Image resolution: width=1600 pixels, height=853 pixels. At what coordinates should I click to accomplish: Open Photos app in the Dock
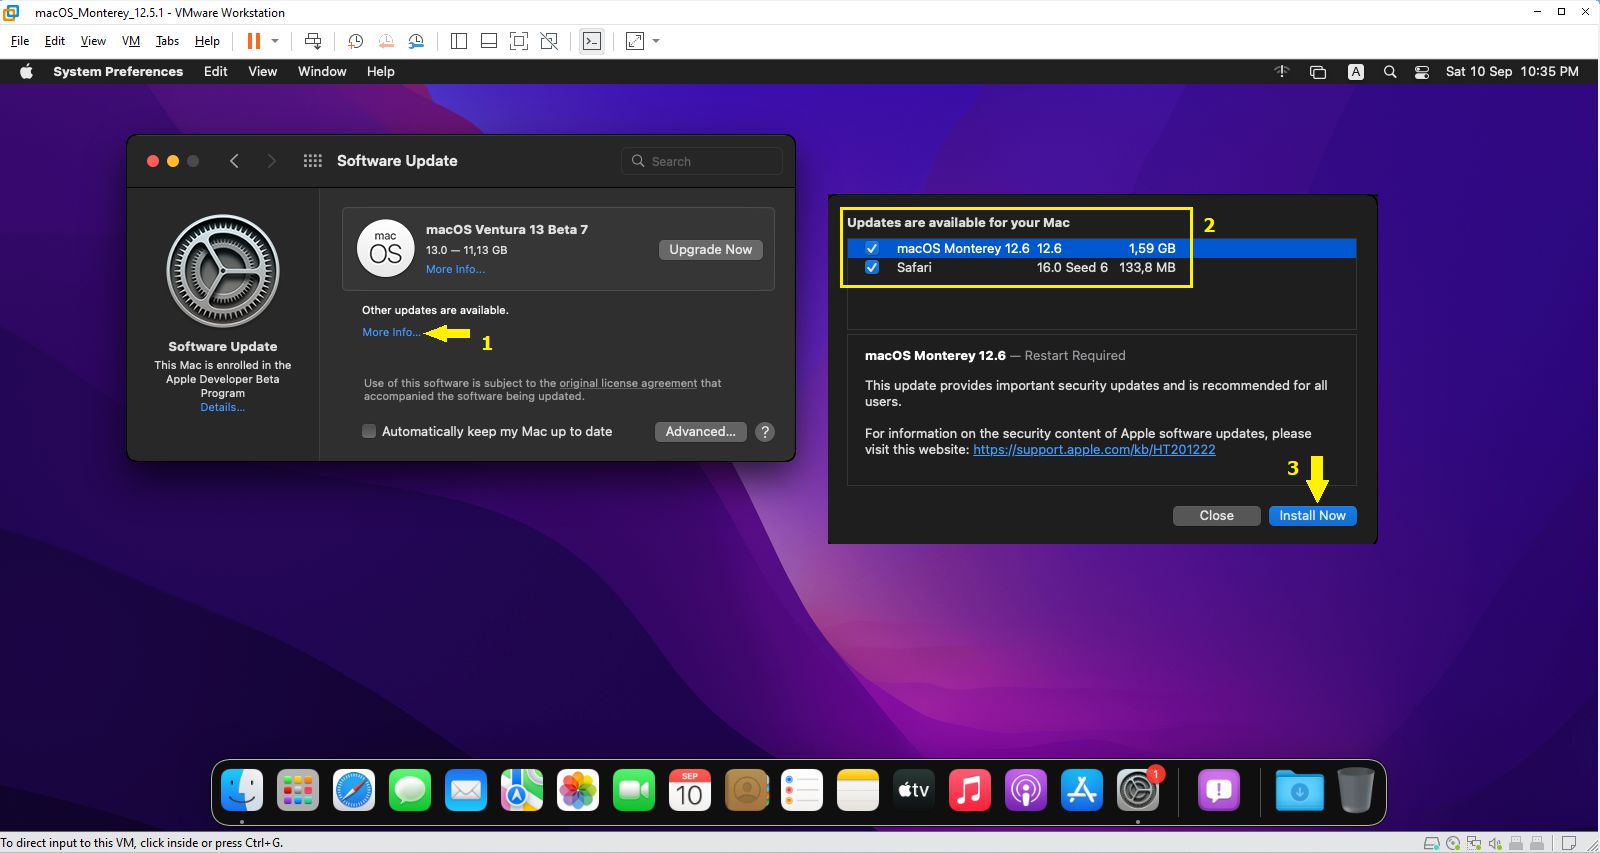578,791
